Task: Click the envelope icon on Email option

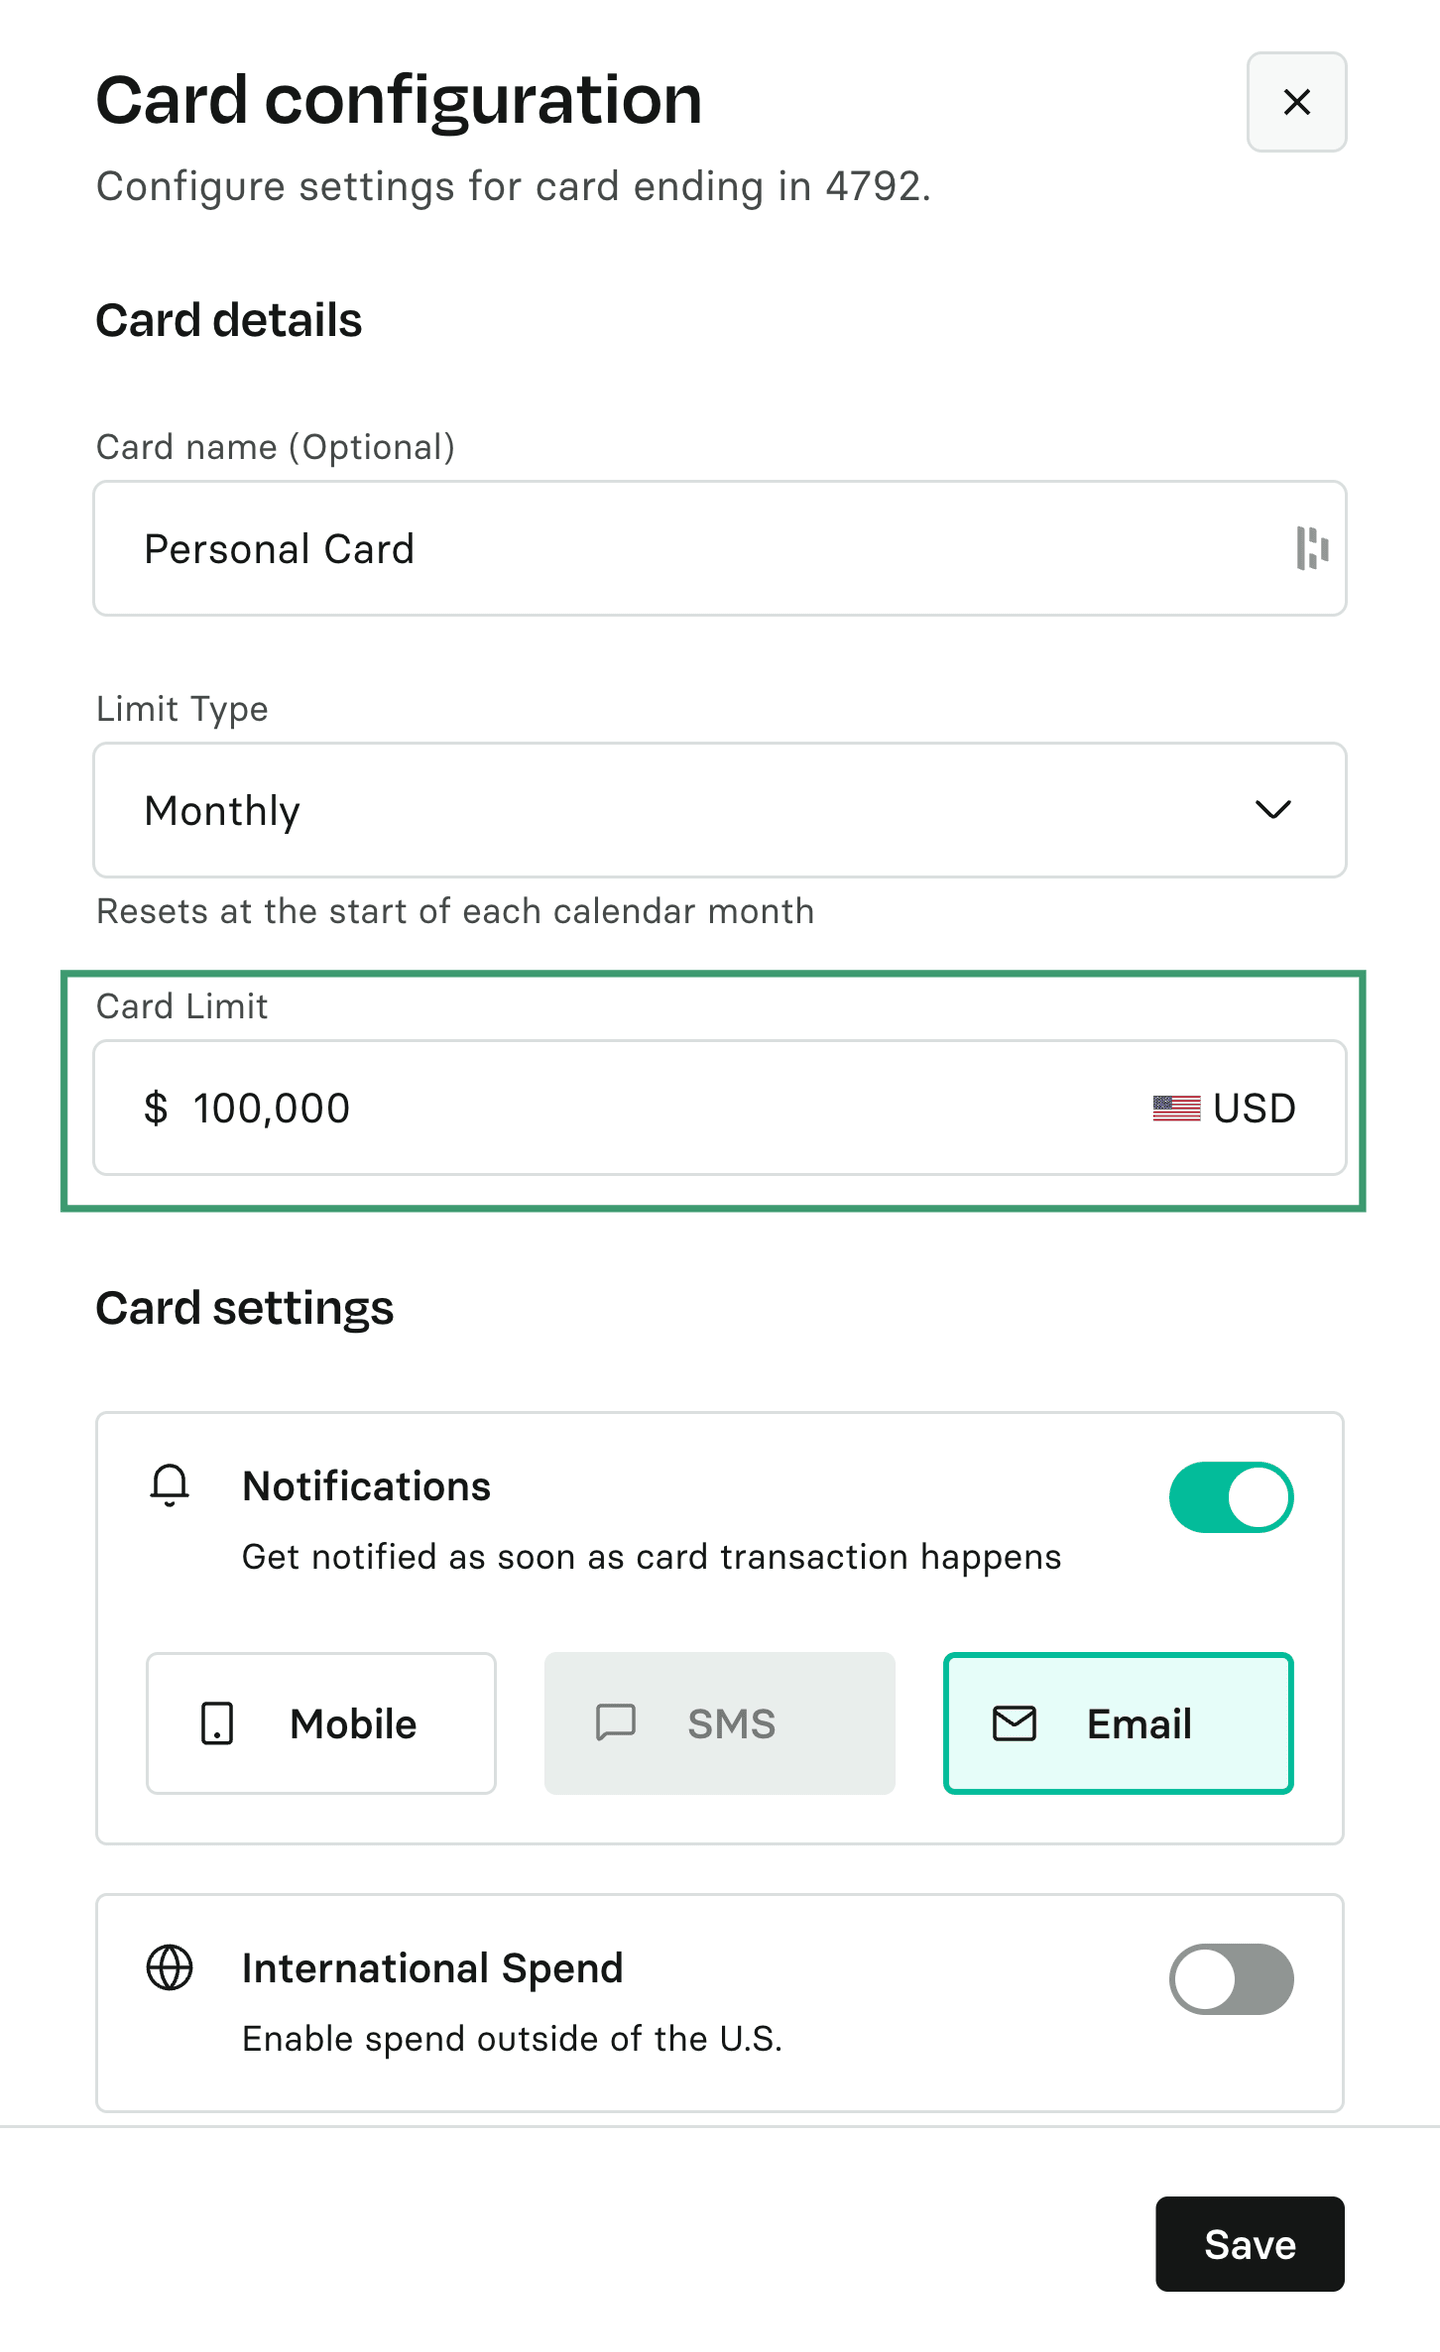Action: (1014, 1723)
